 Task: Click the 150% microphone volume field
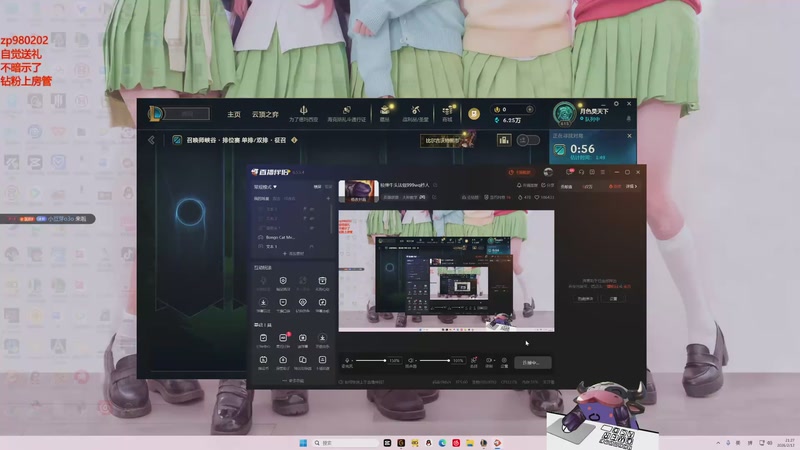click(394, 361)
